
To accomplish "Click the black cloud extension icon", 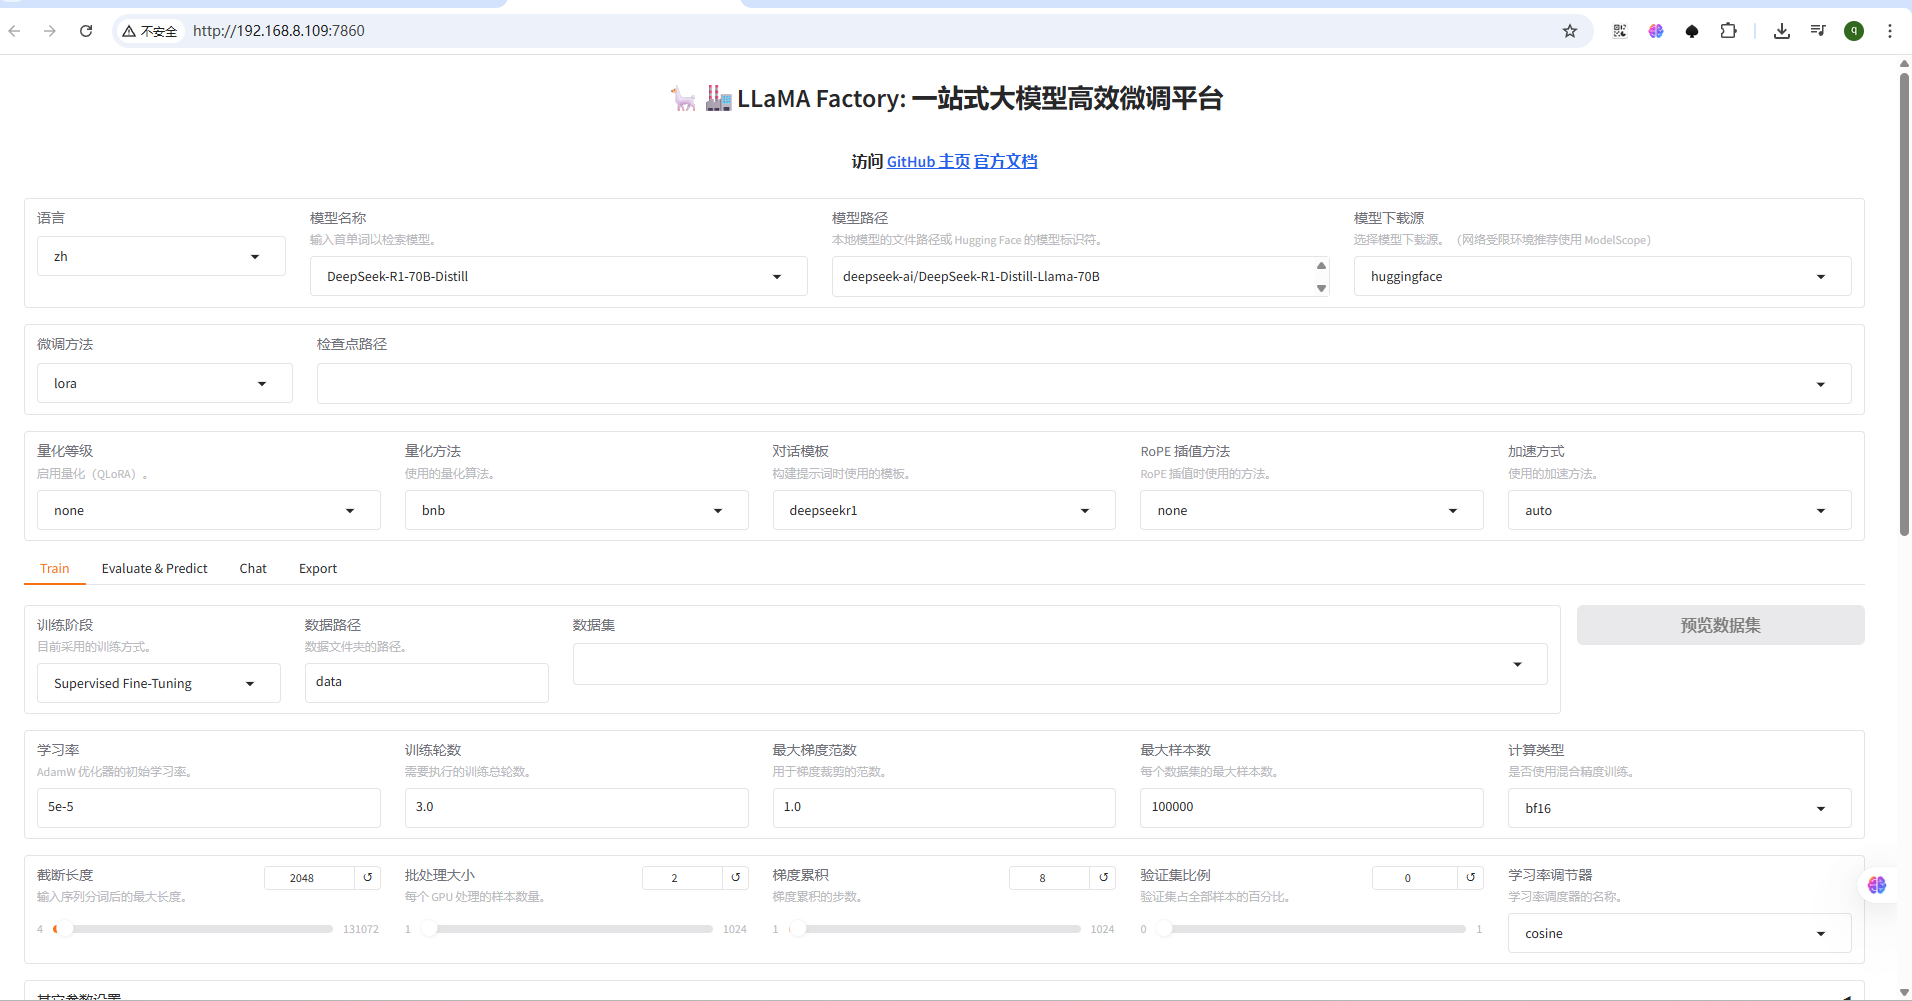I will (1692, 31).
